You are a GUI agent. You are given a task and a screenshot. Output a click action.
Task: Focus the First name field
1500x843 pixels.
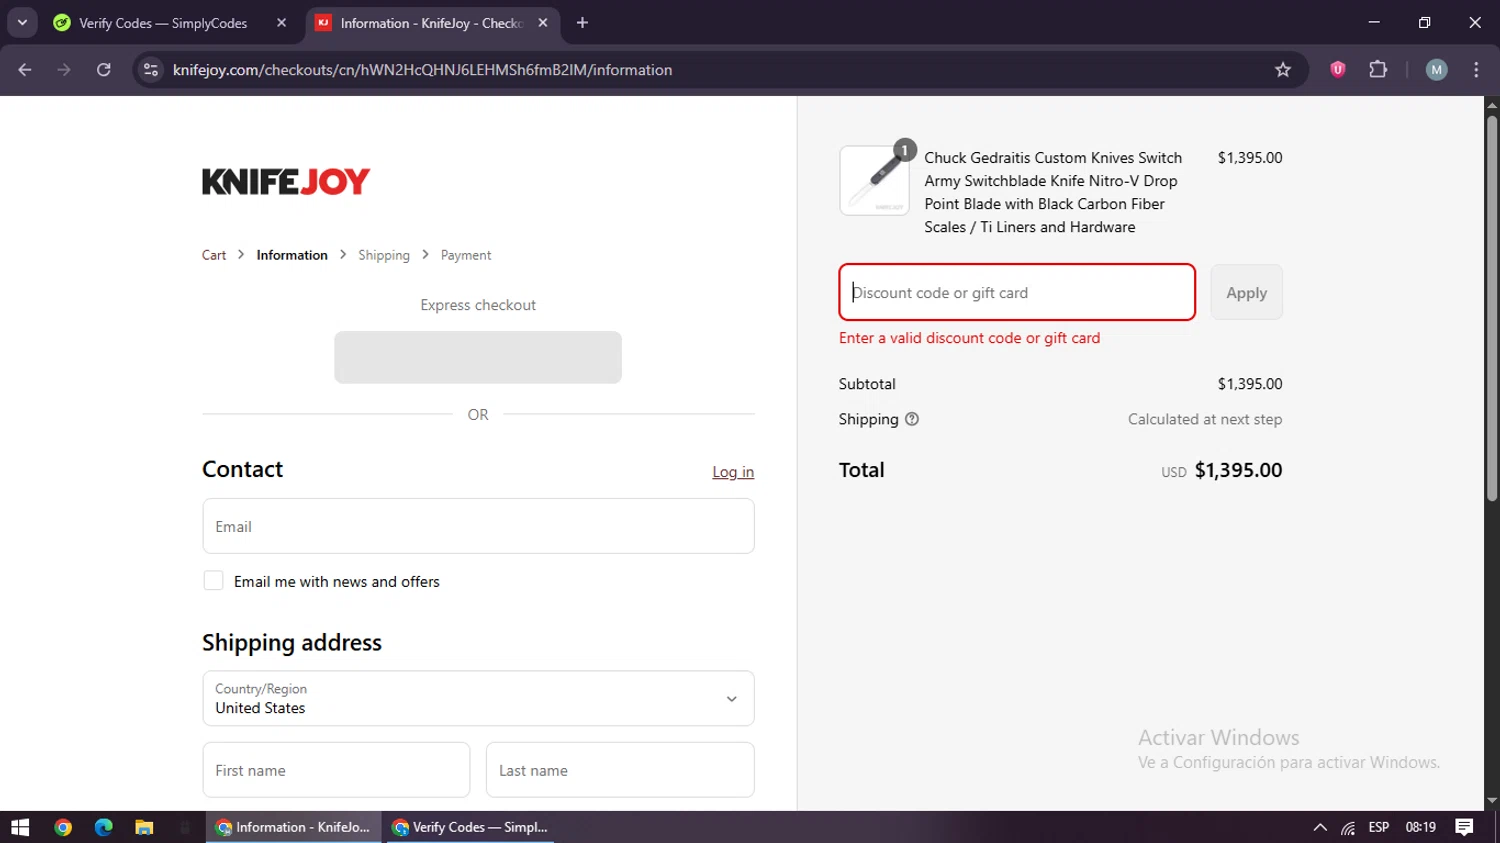(336, 770)
